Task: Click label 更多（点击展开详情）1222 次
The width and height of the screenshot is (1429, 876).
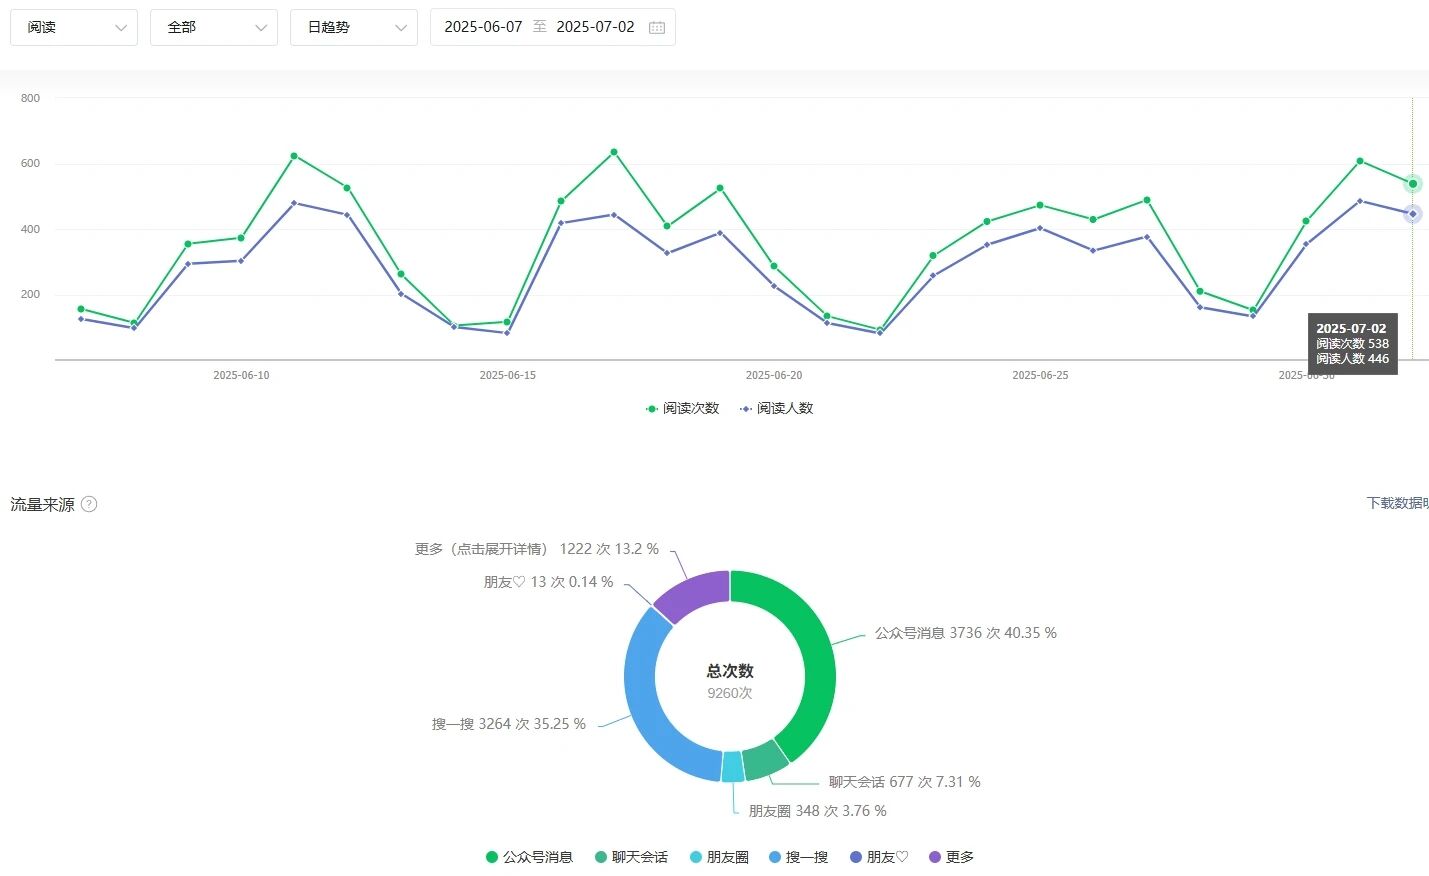Action: 537,549
